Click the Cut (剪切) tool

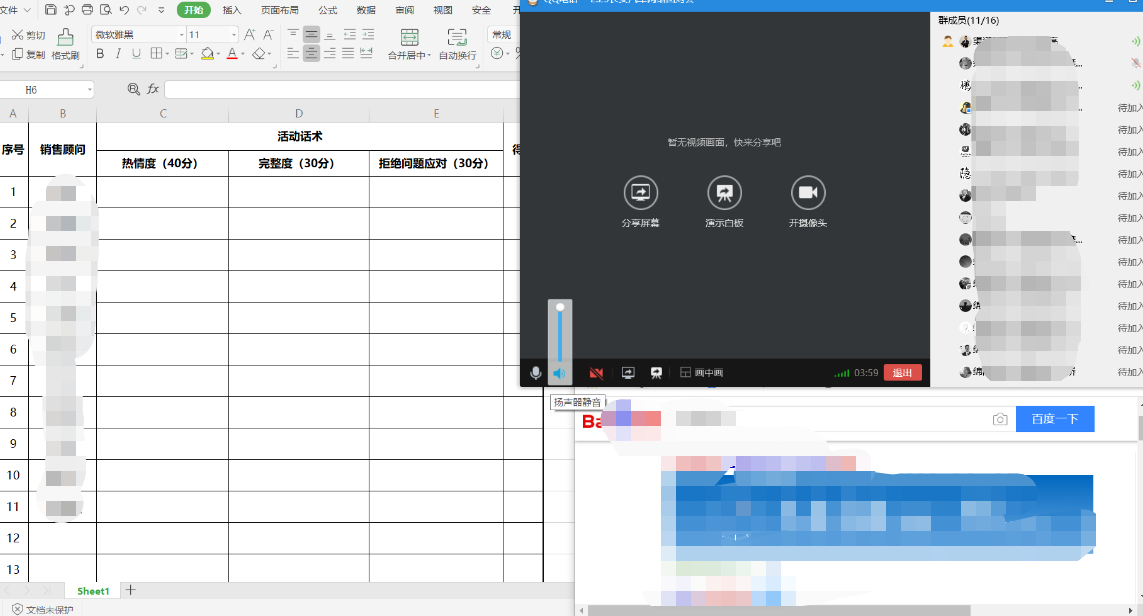28,35
